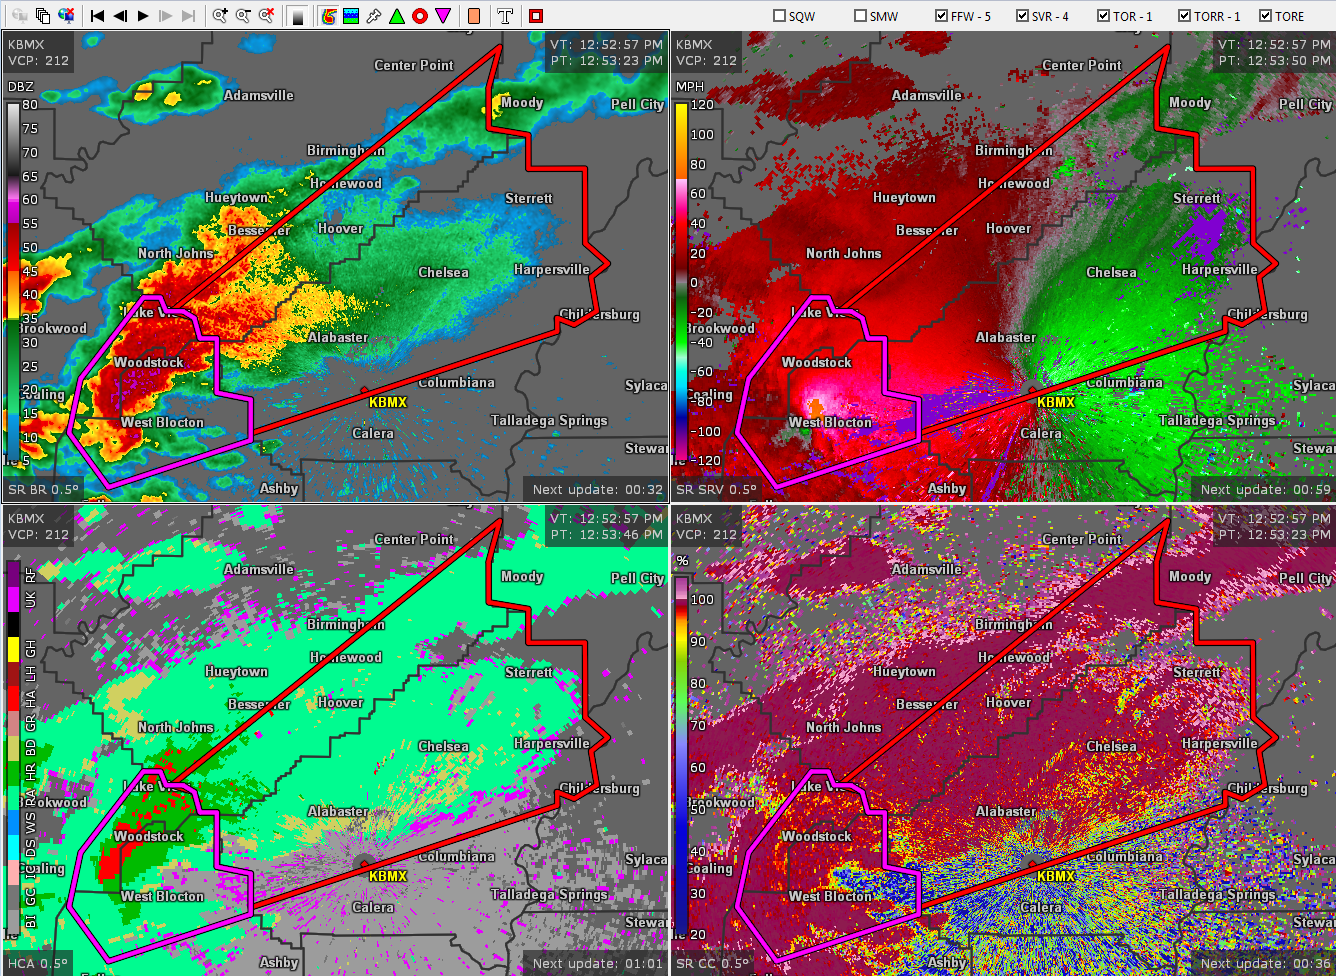1336x976 pixels.
Task: Click the zoom in magnifier icon
Action: (220, 16)
